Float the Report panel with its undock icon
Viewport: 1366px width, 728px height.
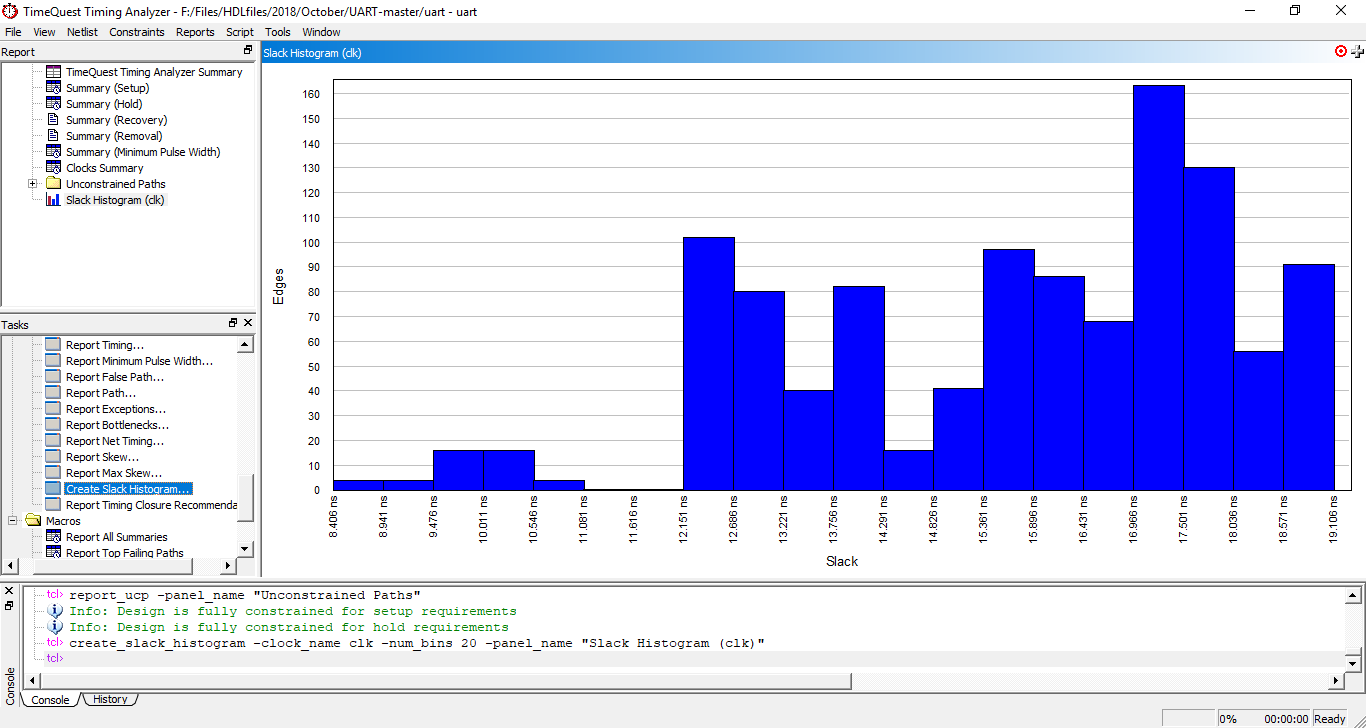pyautogui.click(x=248, y=51)
